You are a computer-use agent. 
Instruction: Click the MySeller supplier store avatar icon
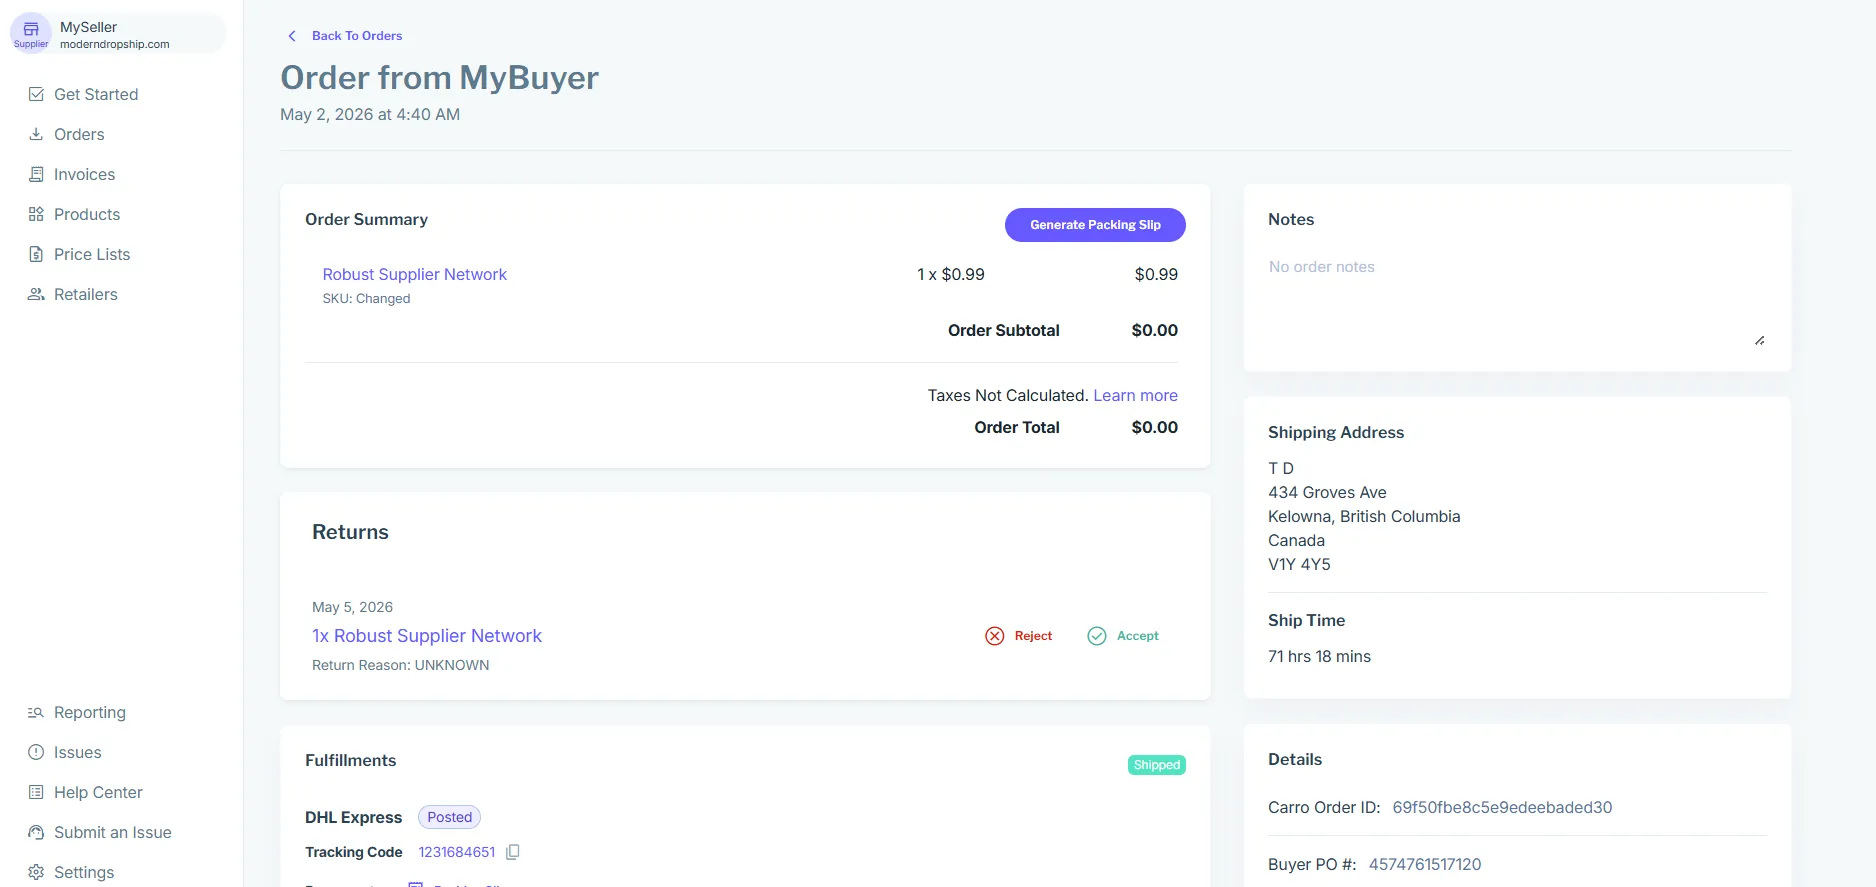(31, 33)
